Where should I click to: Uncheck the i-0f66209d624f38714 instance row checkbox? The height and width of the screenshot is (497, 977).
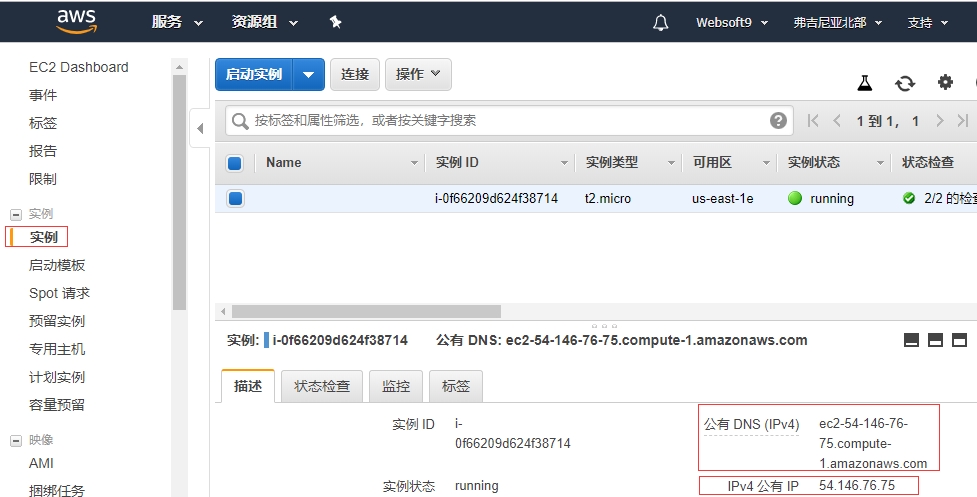coord(235,198)
